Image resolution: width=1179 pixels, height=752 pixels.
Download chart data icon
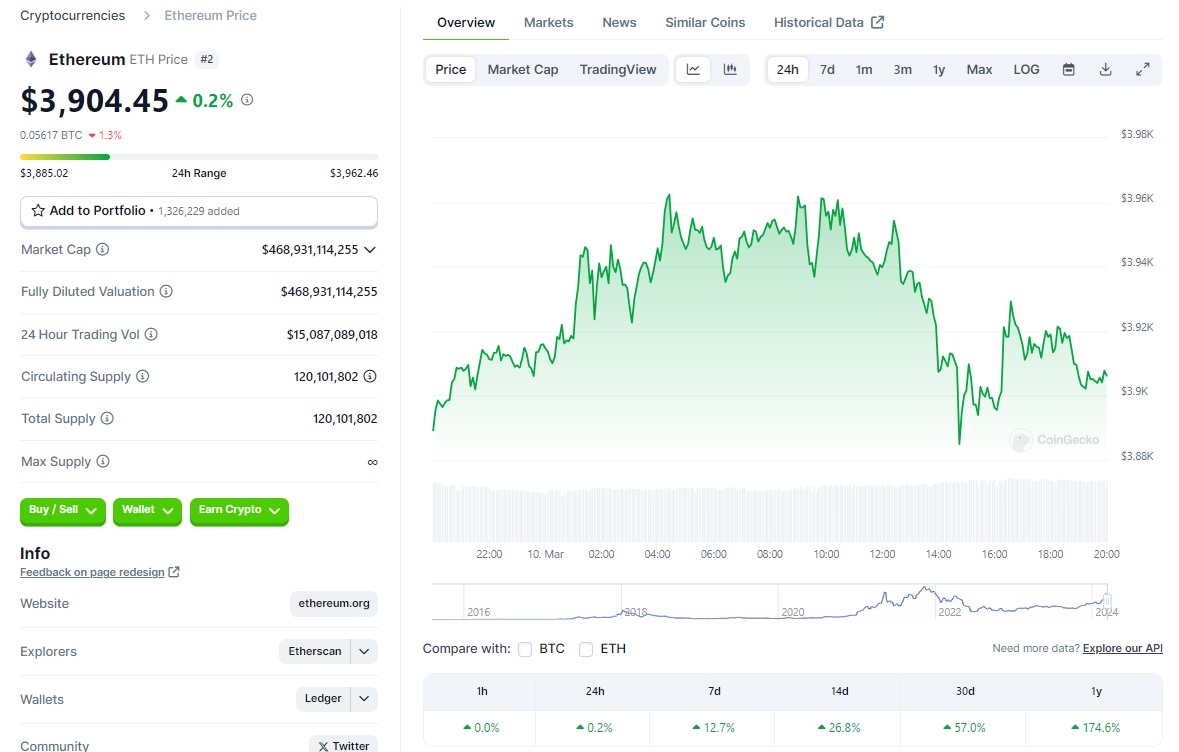1105,70
